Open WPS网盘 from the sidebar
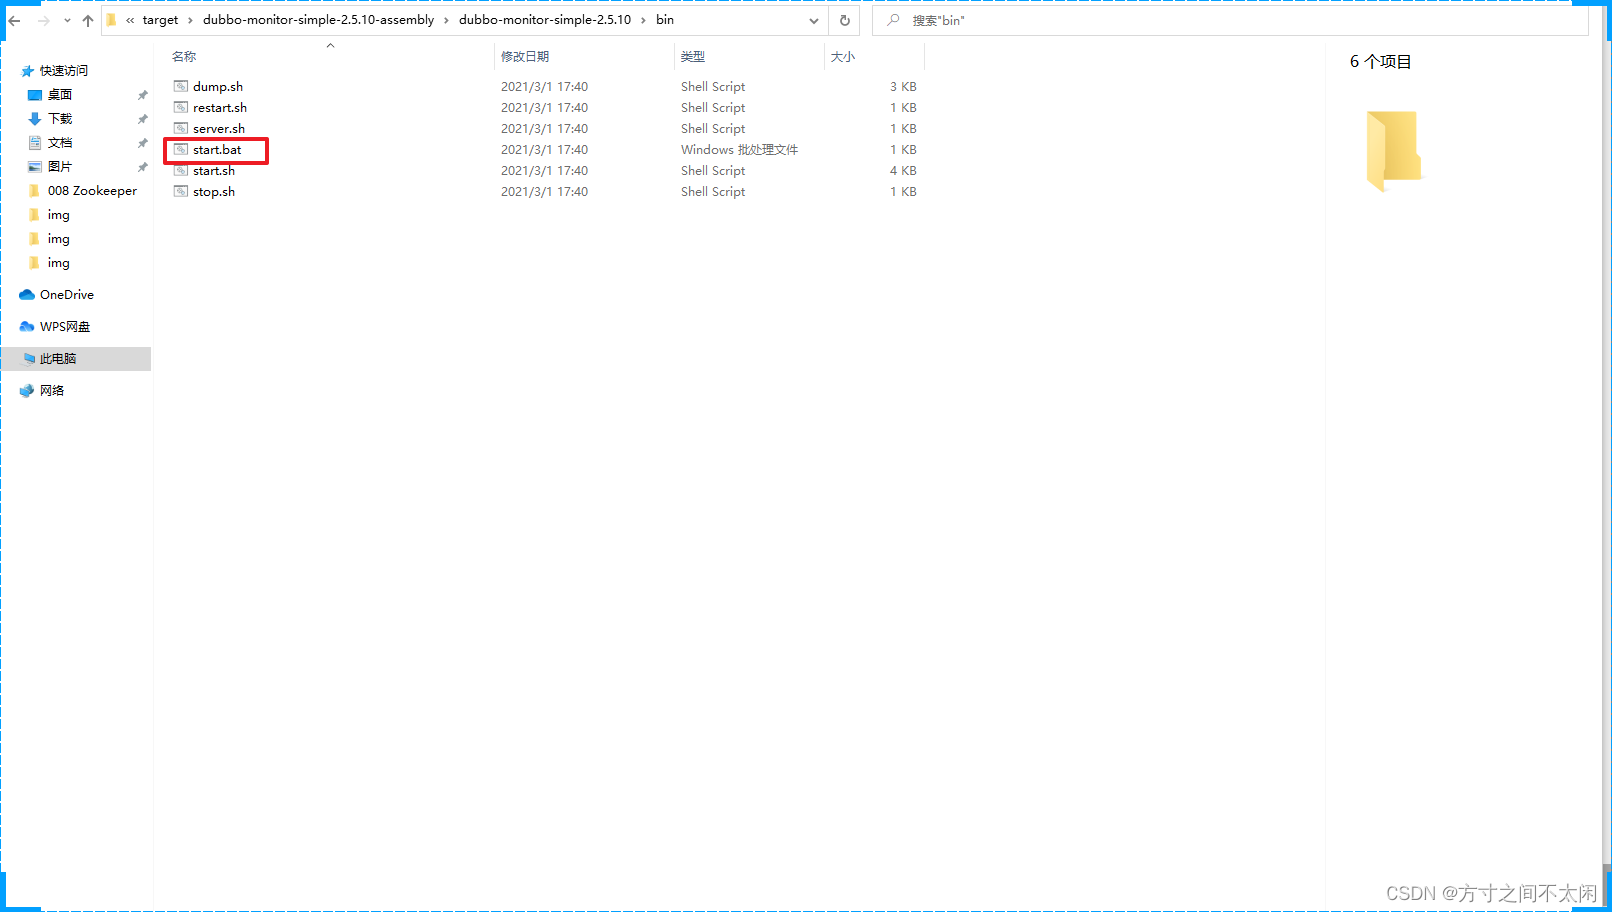This screenshot has height=912, width=1612. coord(64,326)
